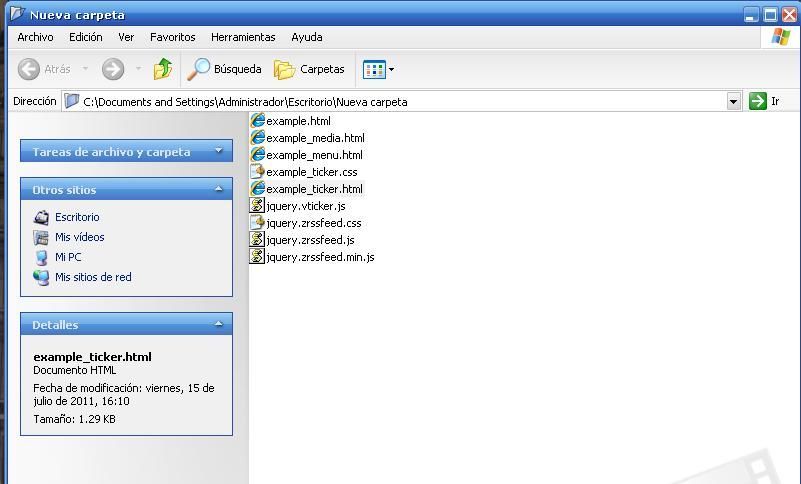801x484 pixels.
Task: Click the example_media.html file icon
Action: (x=257, y=137)
